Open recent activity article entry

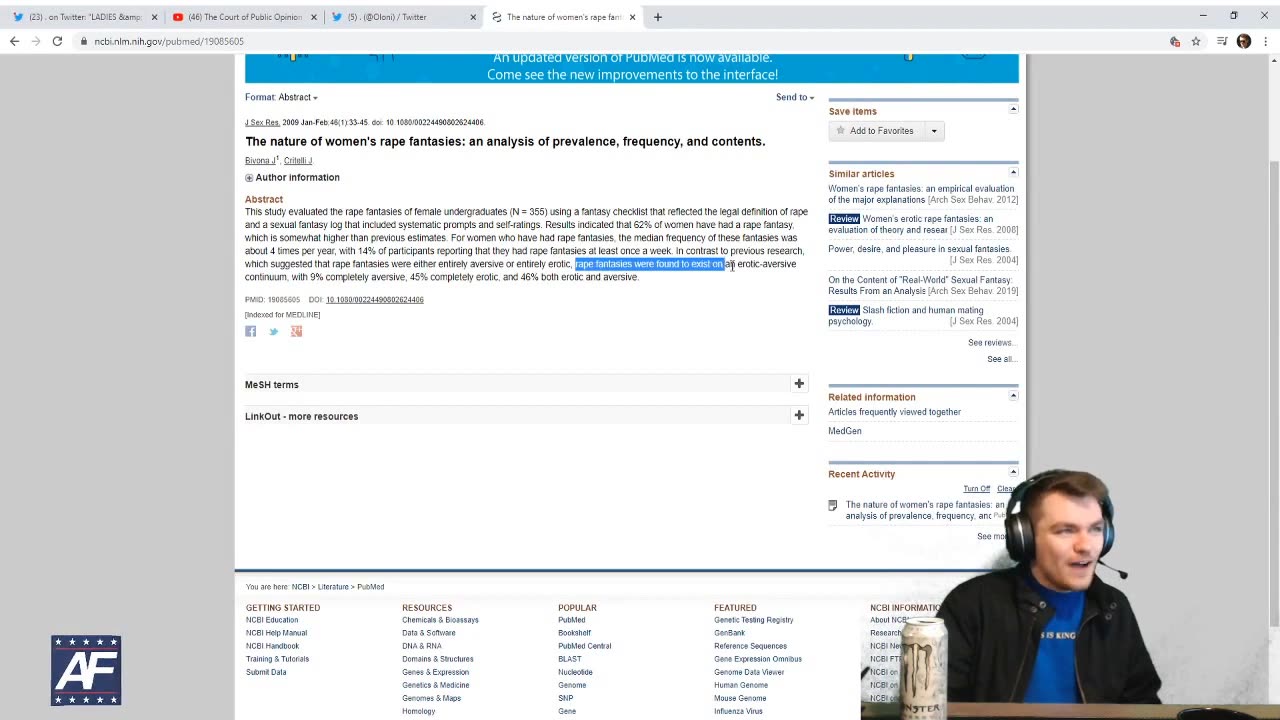tap(925, 510)
